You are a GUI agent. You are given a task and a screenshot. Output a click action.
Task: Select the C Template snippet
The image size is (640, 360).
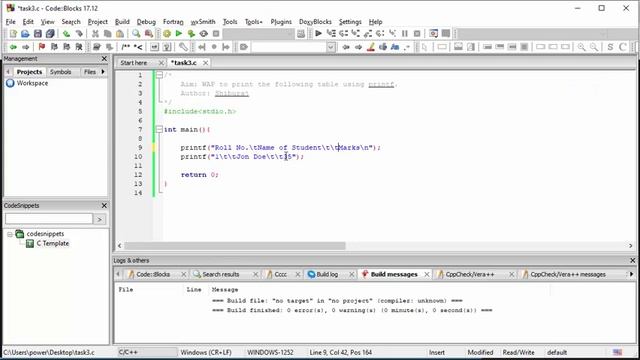tap(53, 244)
